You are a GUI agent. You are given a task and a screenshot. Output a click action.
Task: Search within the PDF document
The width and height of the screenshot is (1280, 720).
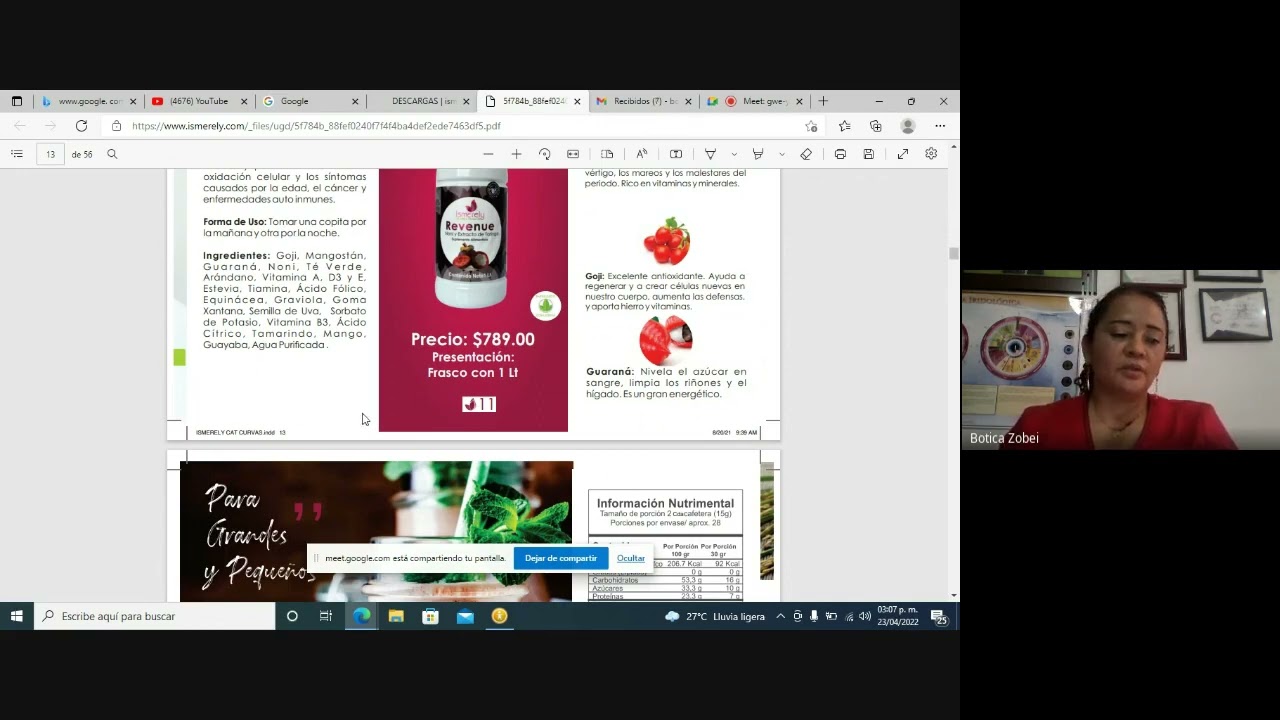[112, 154]
